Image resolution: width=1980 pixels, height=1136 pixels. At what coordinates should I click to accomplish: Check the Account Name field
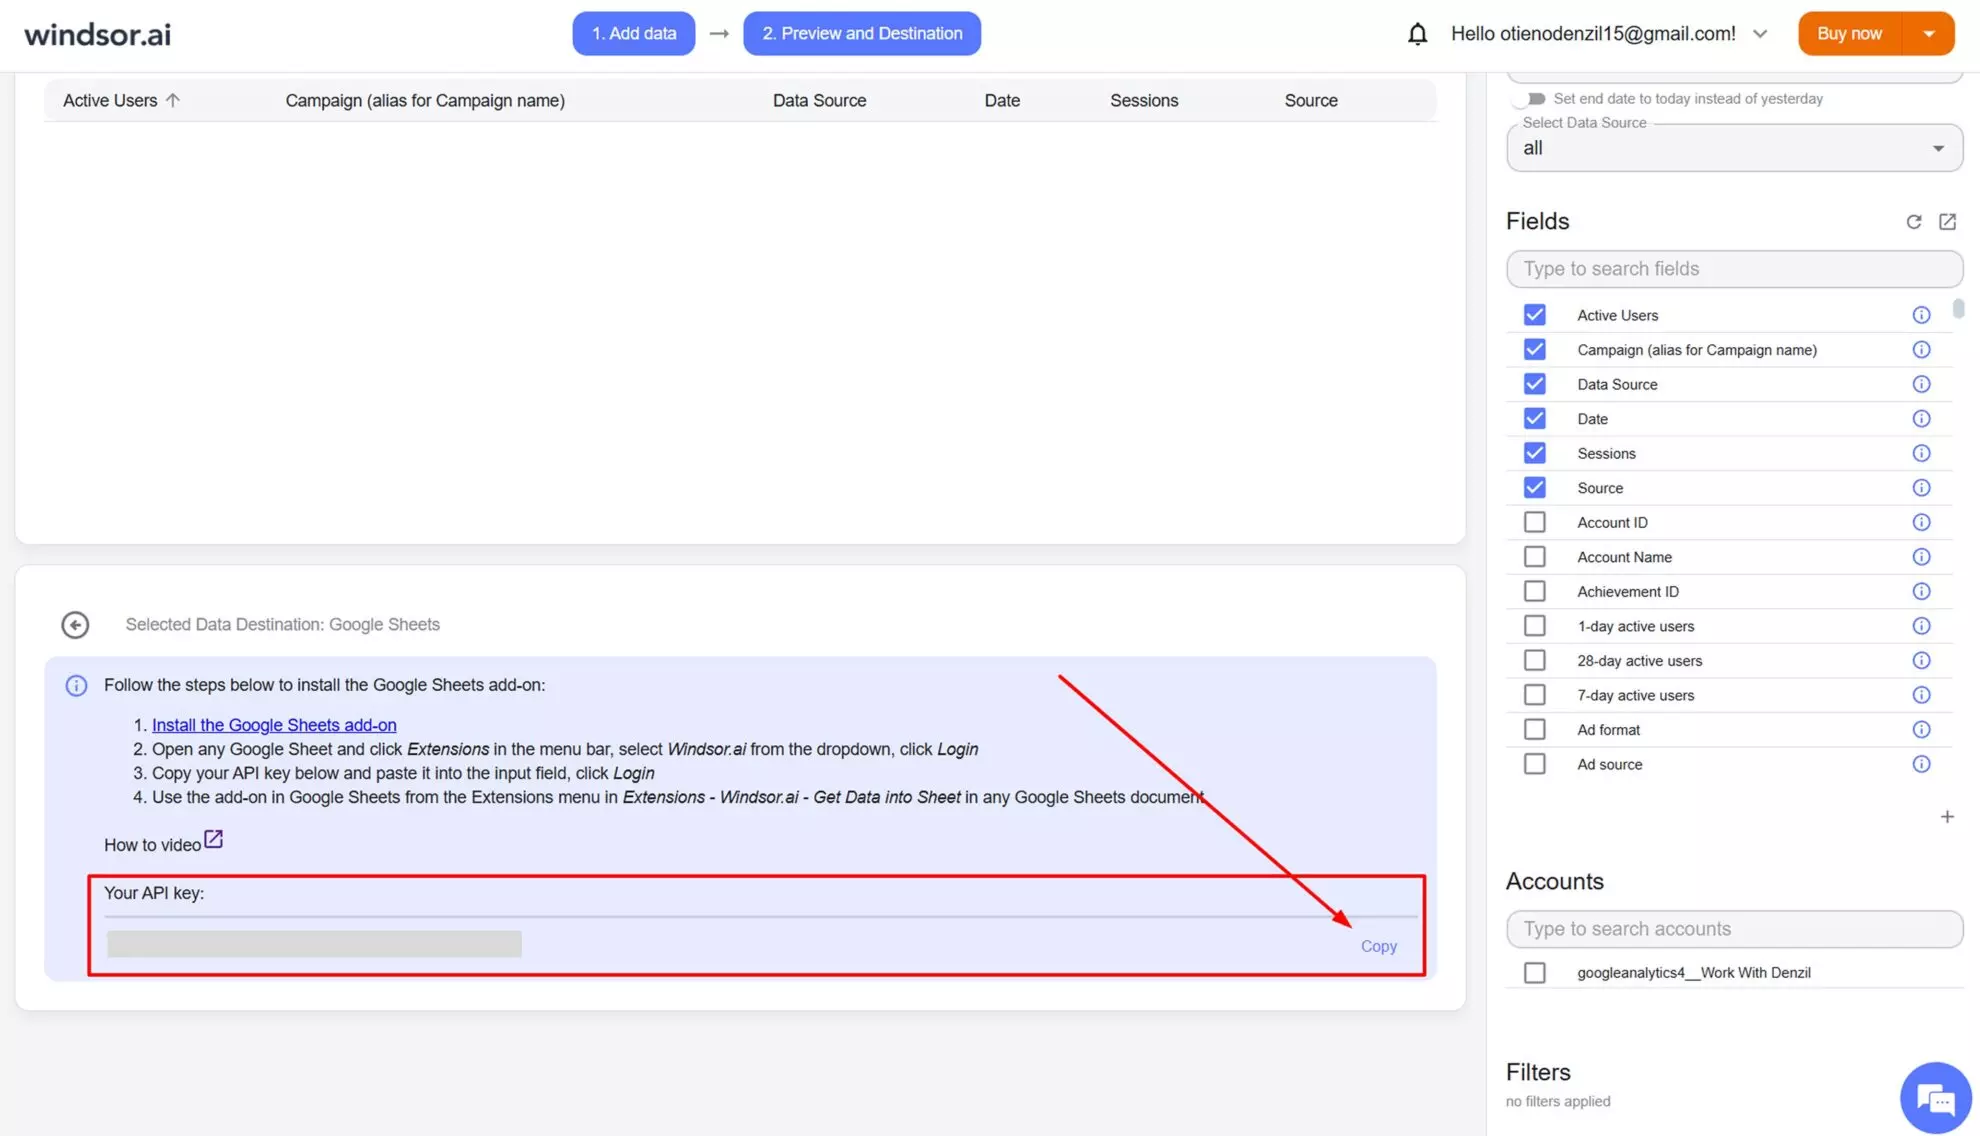tap(1534, 557)
